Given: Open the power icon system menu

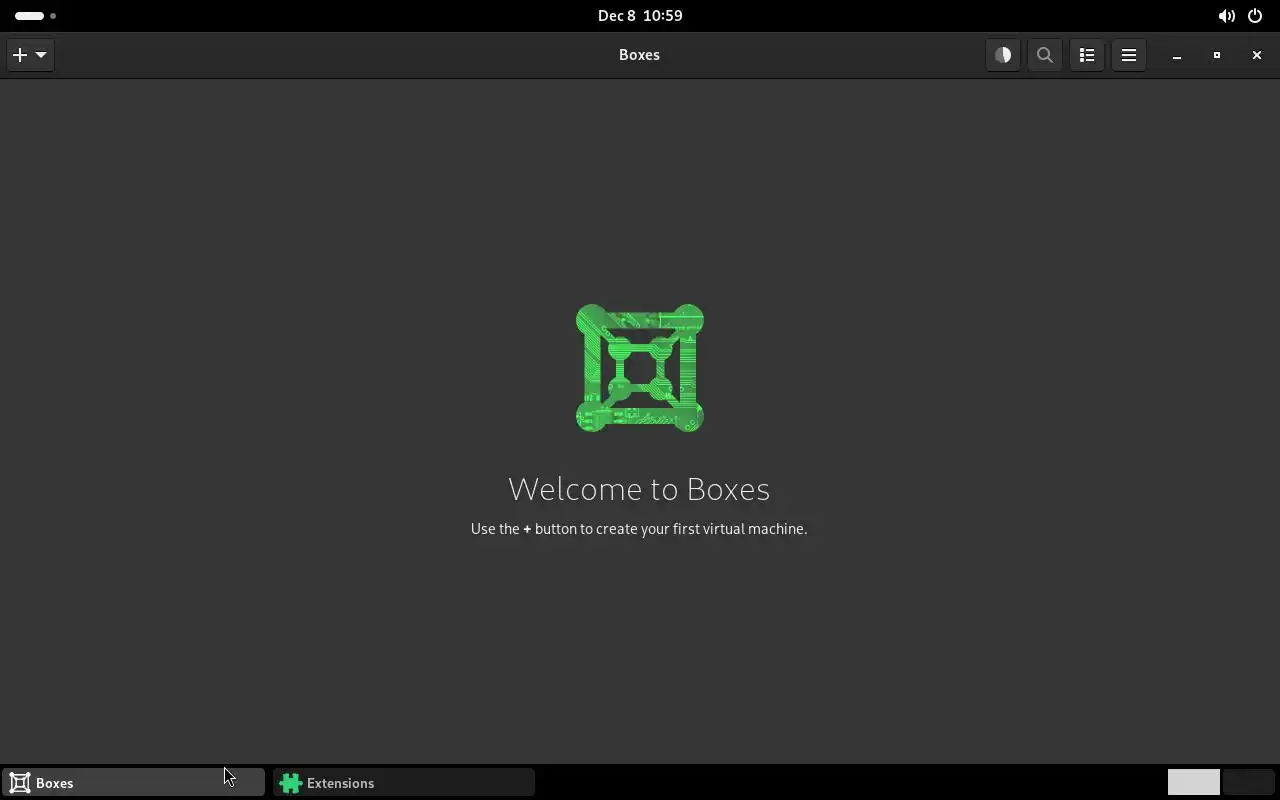Looking at the screenshot, I should coord(1255,16).
